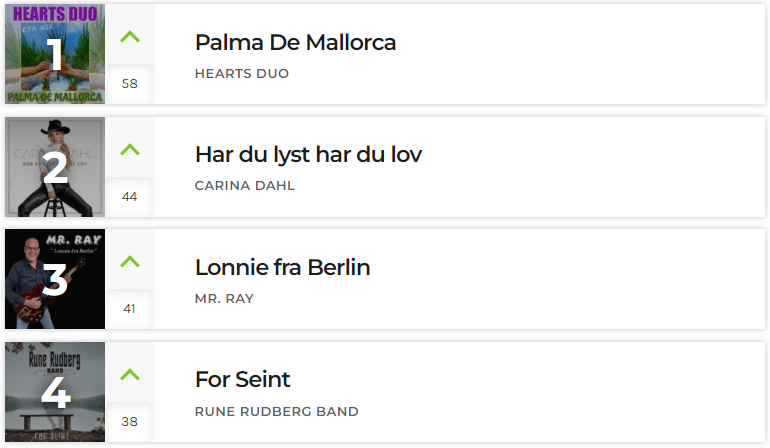Open the Carina Dahl album cover ranked 2
The height and width of the screenshot is (448, 770).
pos(55,167)
